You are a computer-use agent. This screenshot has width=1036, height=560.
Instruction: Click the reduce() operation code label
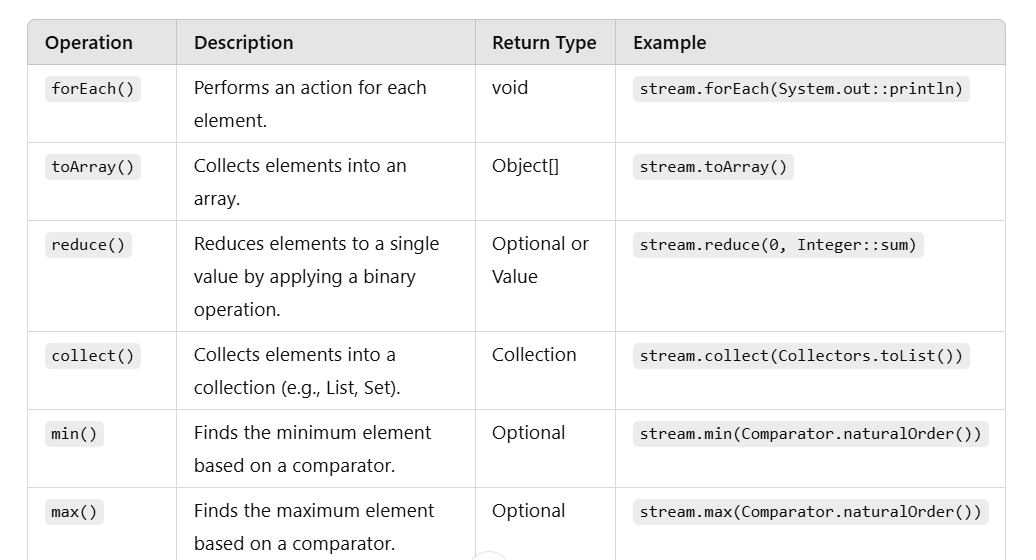[88, 245]
